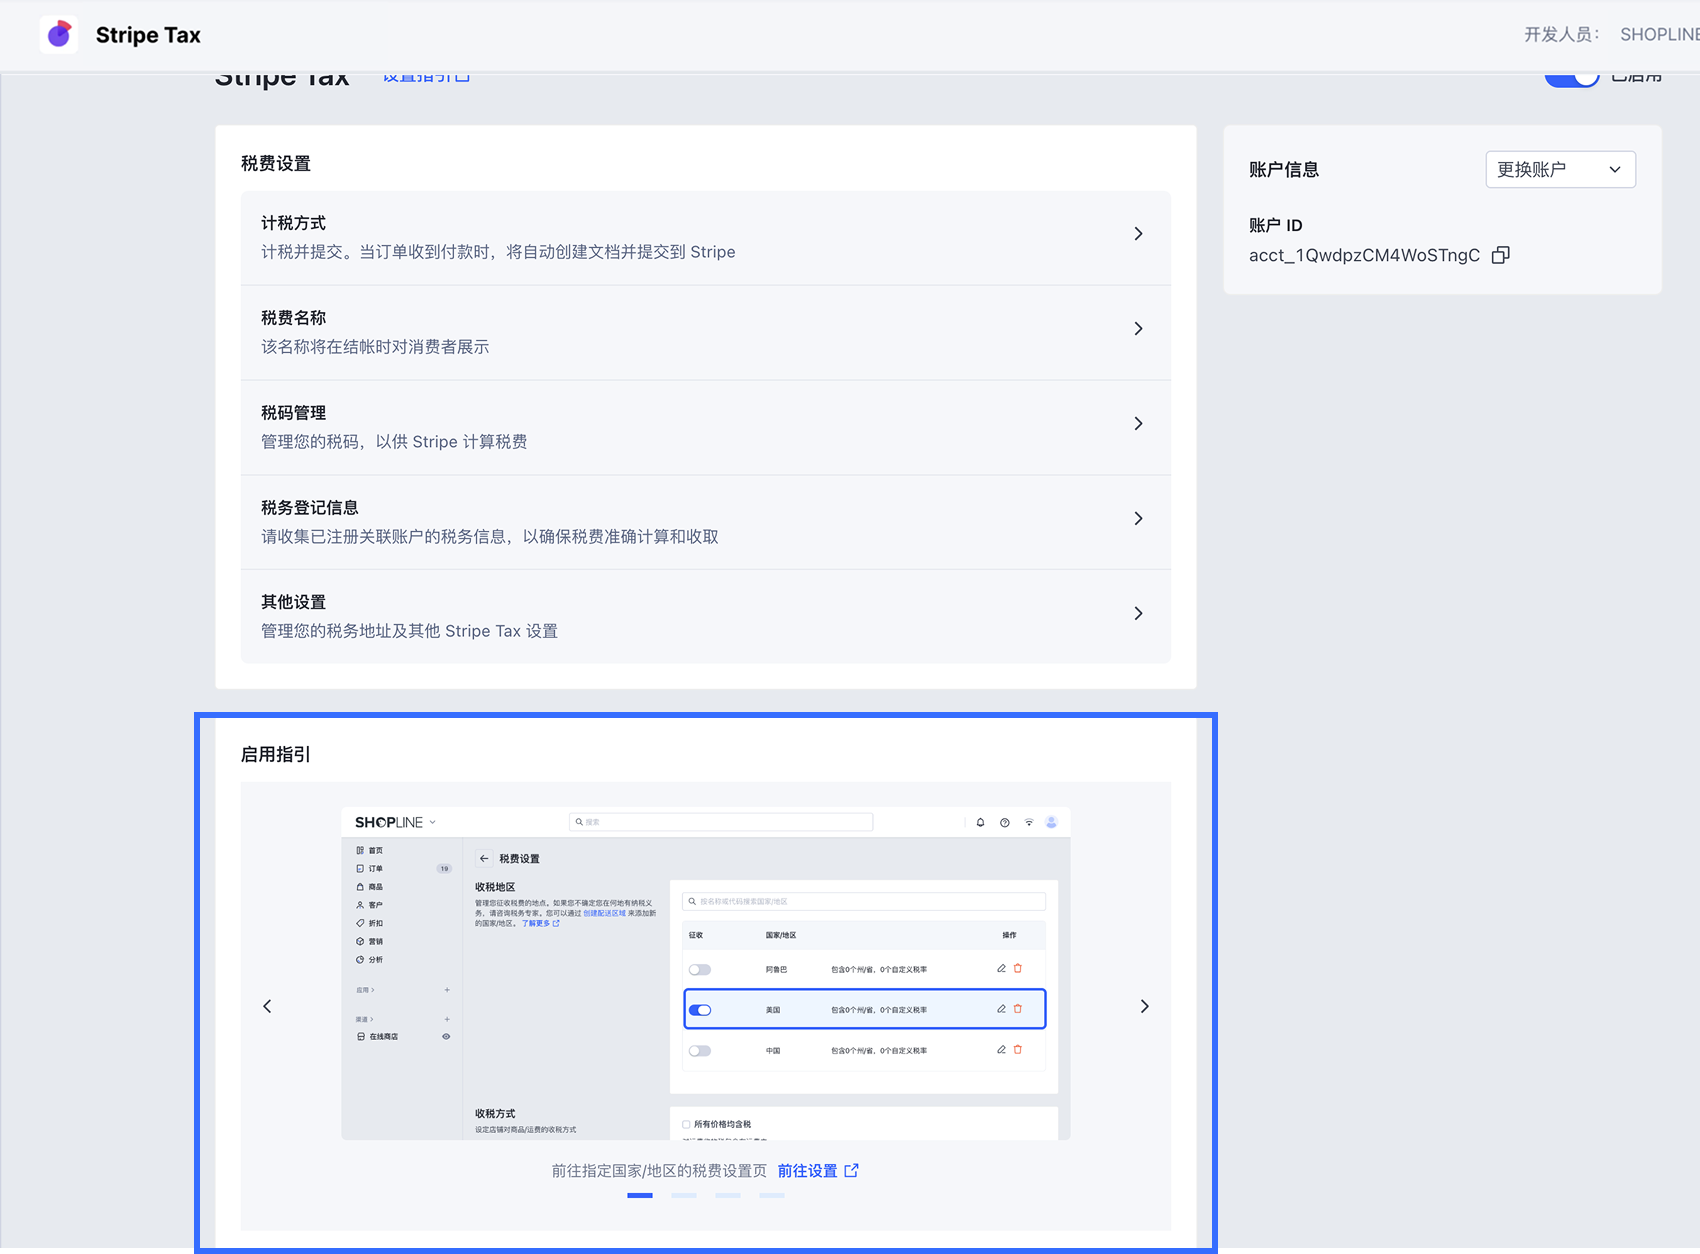This screenshot has height=1254, width=1700.
Task: Click the 税费名称 row title
Action: pyautogui.click(x=293, y=318)
